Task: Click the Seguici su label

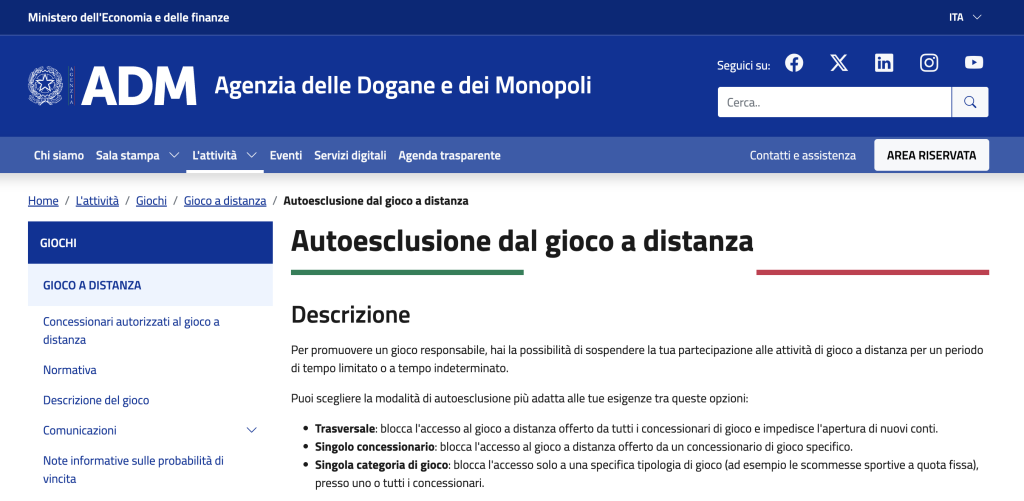Action: 744,65
